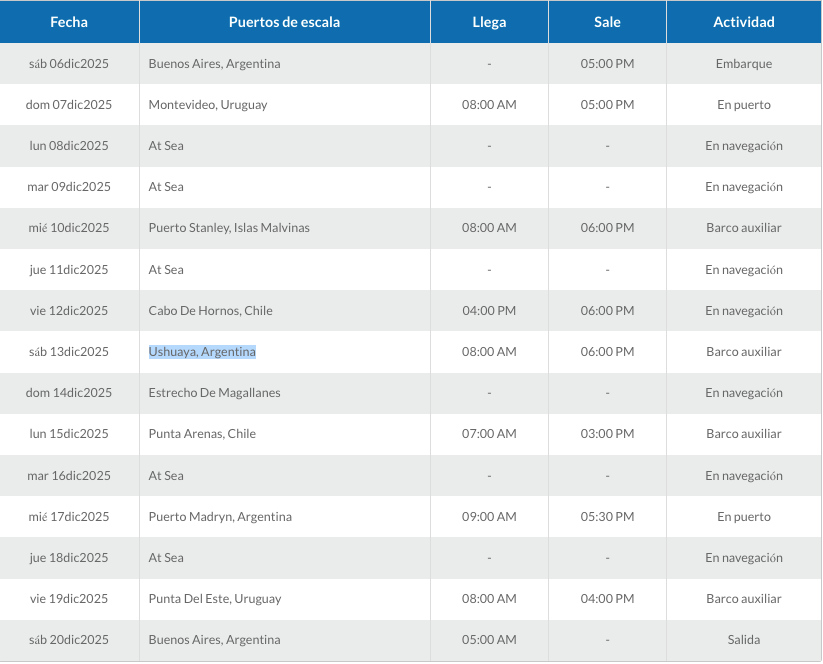Image resolution: width=823 pixels, height=664 pixels.
Task: Select Puerto Stanley, Islas Malvinas cell
Action: point(229,228)
